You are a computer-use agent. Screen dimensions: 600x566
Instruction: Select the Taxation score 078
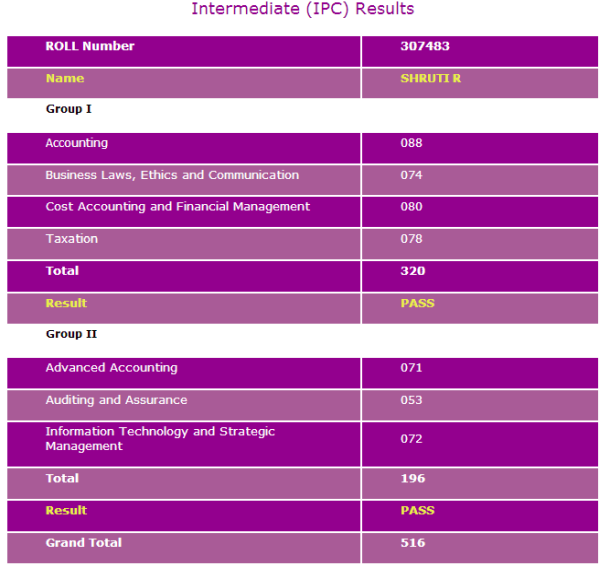tap(411, 240)
